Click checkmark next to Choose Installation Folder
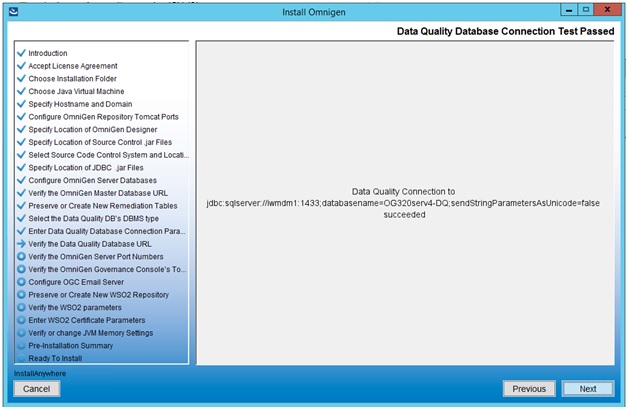Image resolution: width=628 pixels, height=409 pixels. point(22,79)
